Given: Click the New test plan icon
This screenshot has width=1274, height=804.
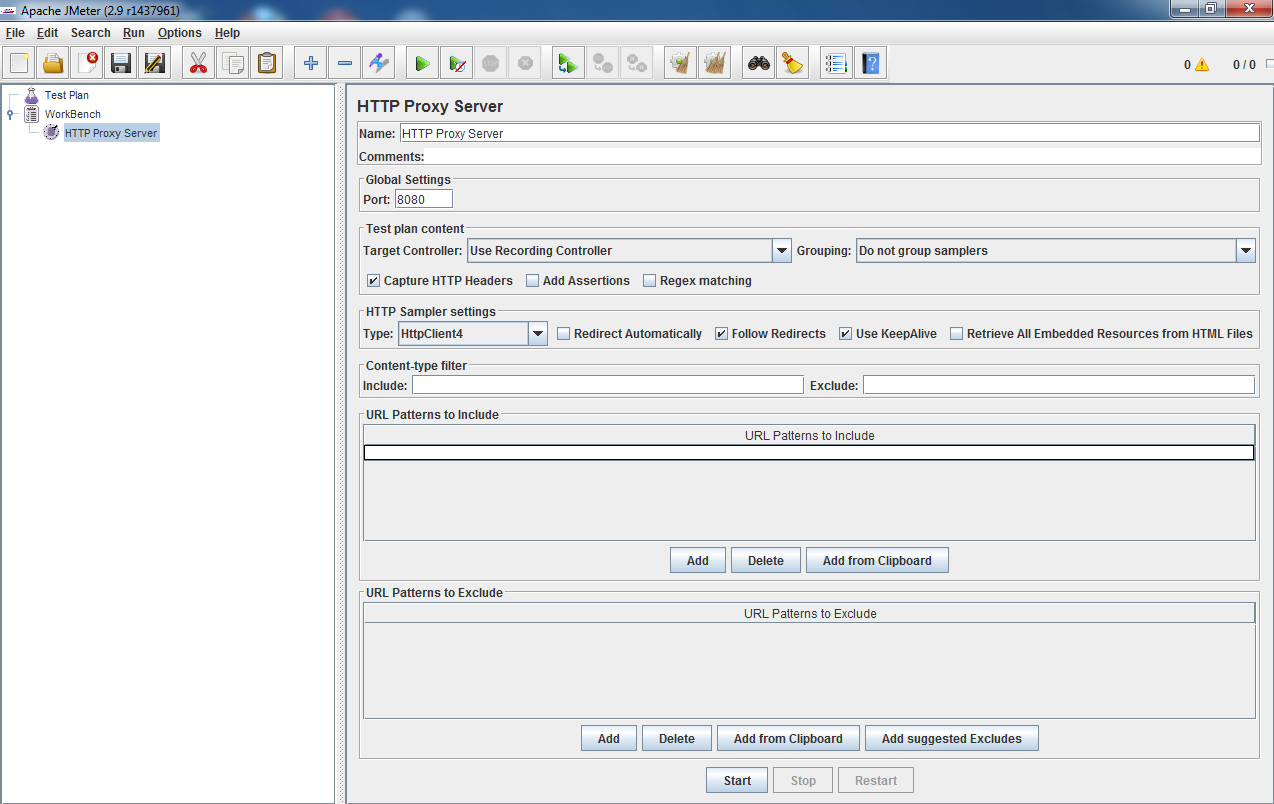Looking at the screenshot, I should tap(19, 64).
